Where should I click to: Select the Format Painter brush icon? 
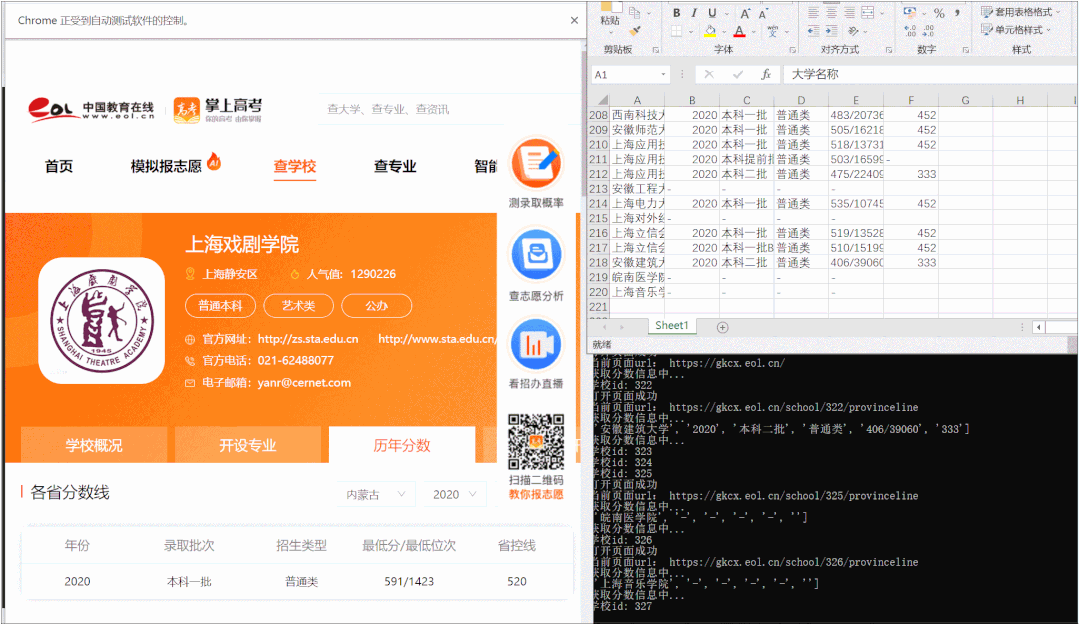click(x=634, y=30)
